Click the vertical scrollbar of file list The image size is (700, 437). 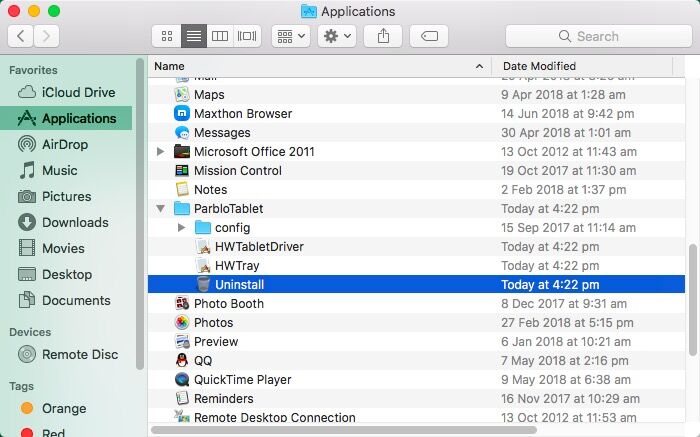click(692, 300)
